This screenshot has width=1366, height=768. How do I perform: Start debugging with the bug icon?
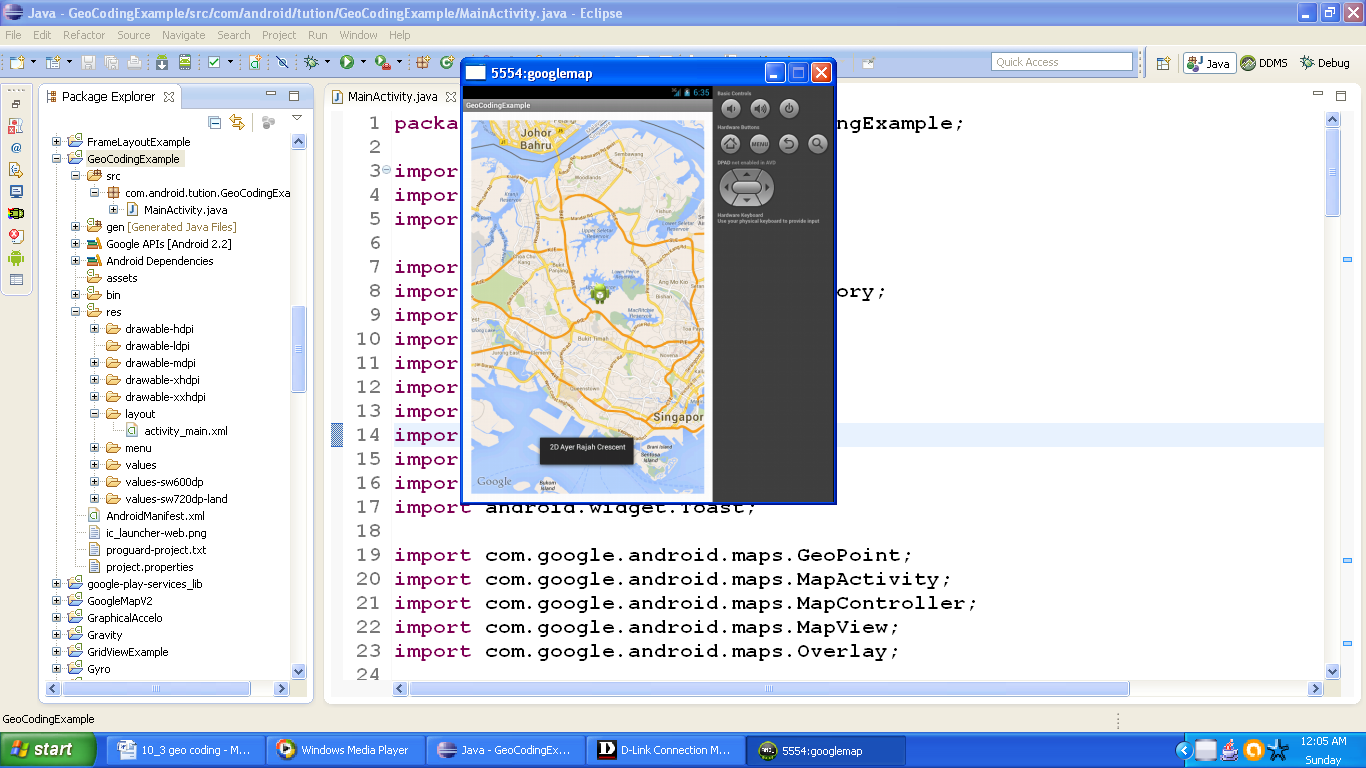pos(312,62)
